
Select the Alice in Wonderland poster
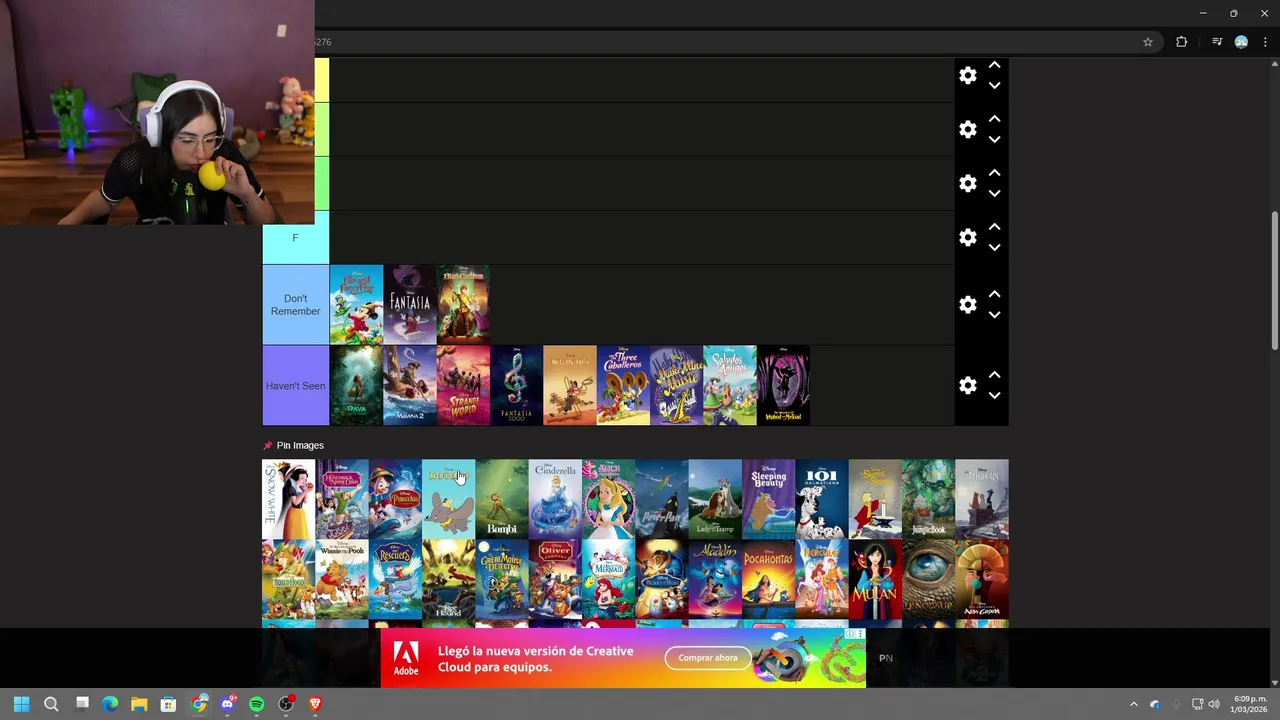tap(608, 499)
